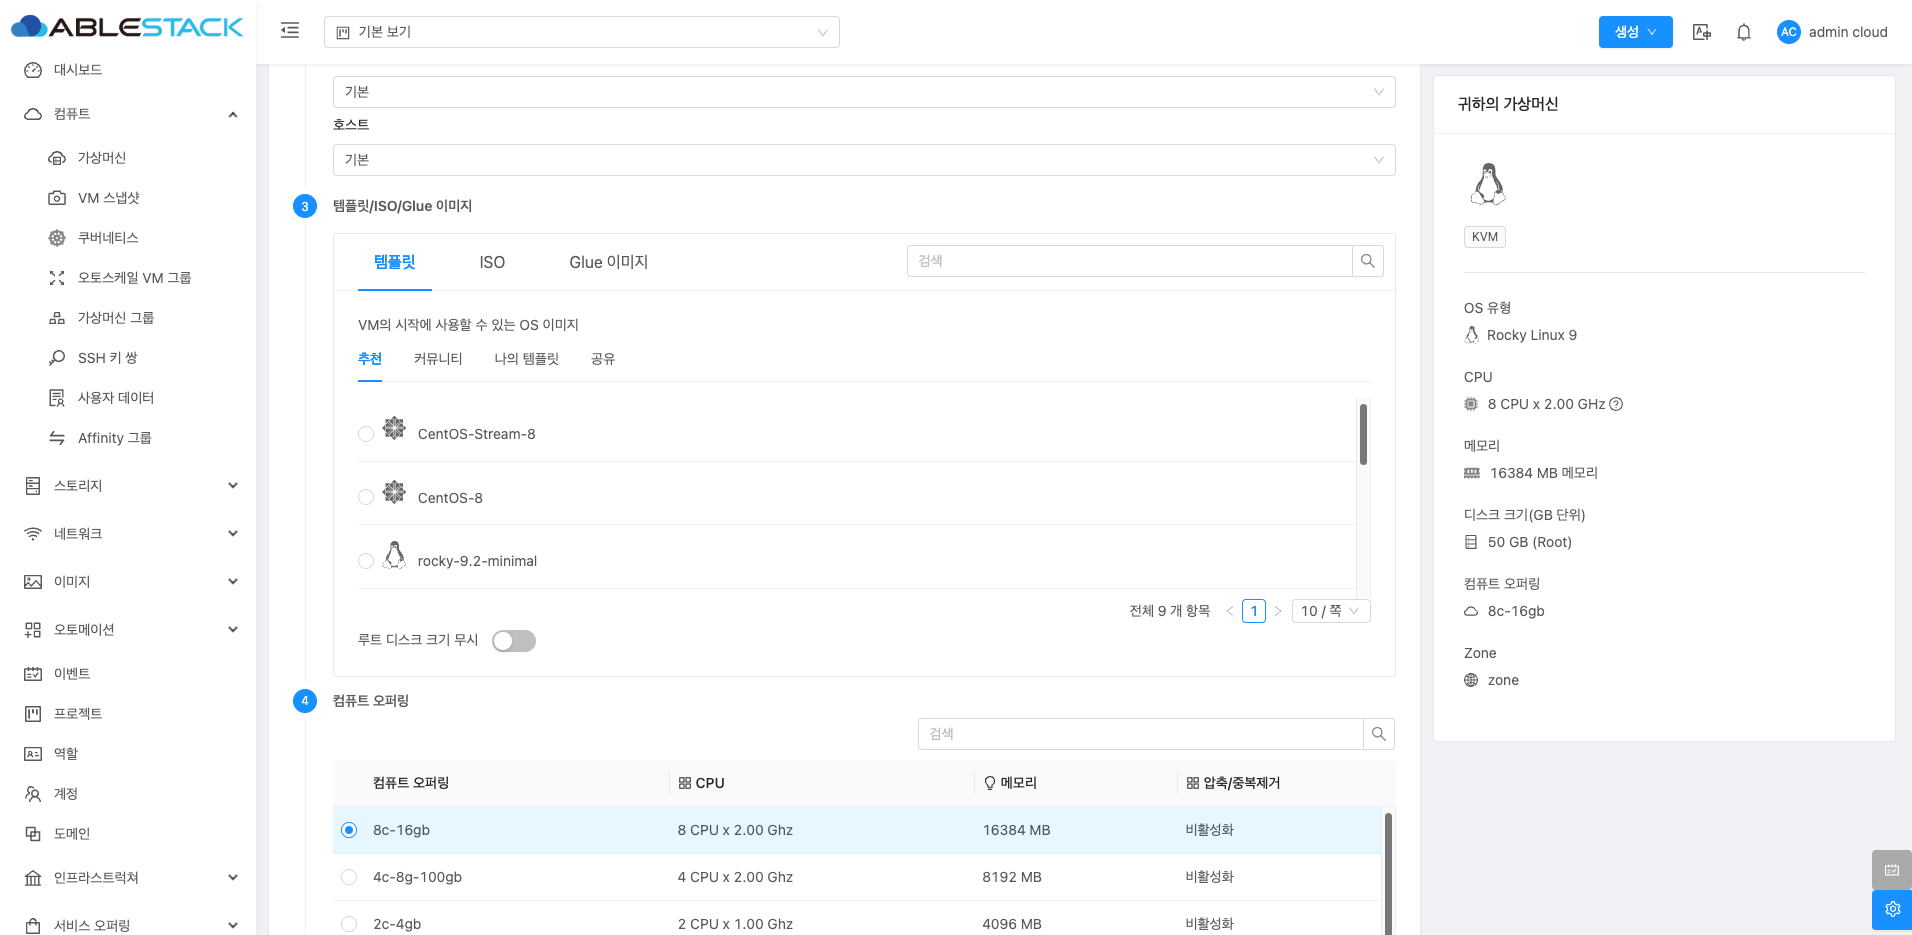Select the CentOS-Stream-8 template radio button
This screenshot has height=935, width=1912.
(x=366, y=434)
